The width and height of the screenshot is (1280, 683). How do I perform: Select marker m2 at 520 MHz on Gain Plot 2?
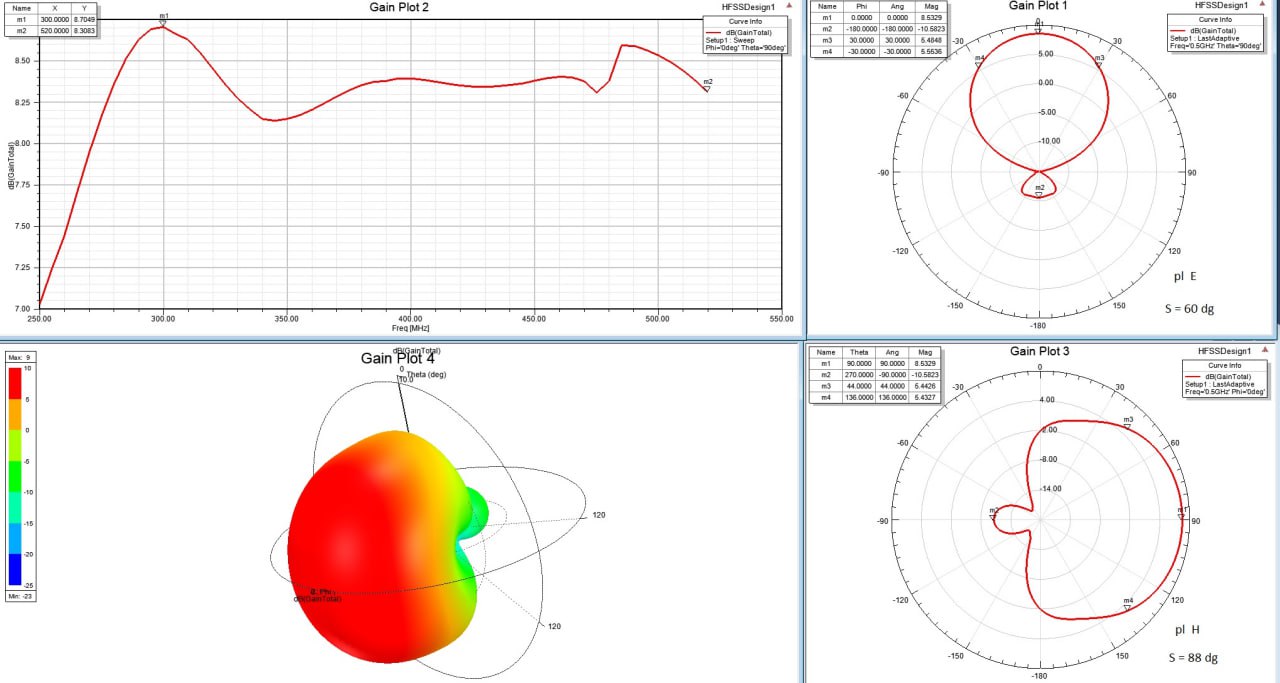(707, 87)
